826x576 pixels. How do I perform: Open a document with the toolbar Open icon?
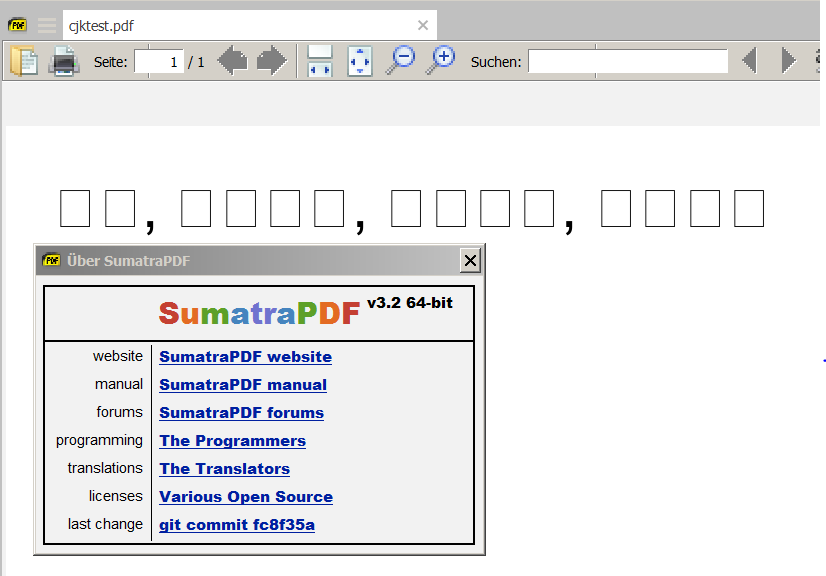[24, 61]
